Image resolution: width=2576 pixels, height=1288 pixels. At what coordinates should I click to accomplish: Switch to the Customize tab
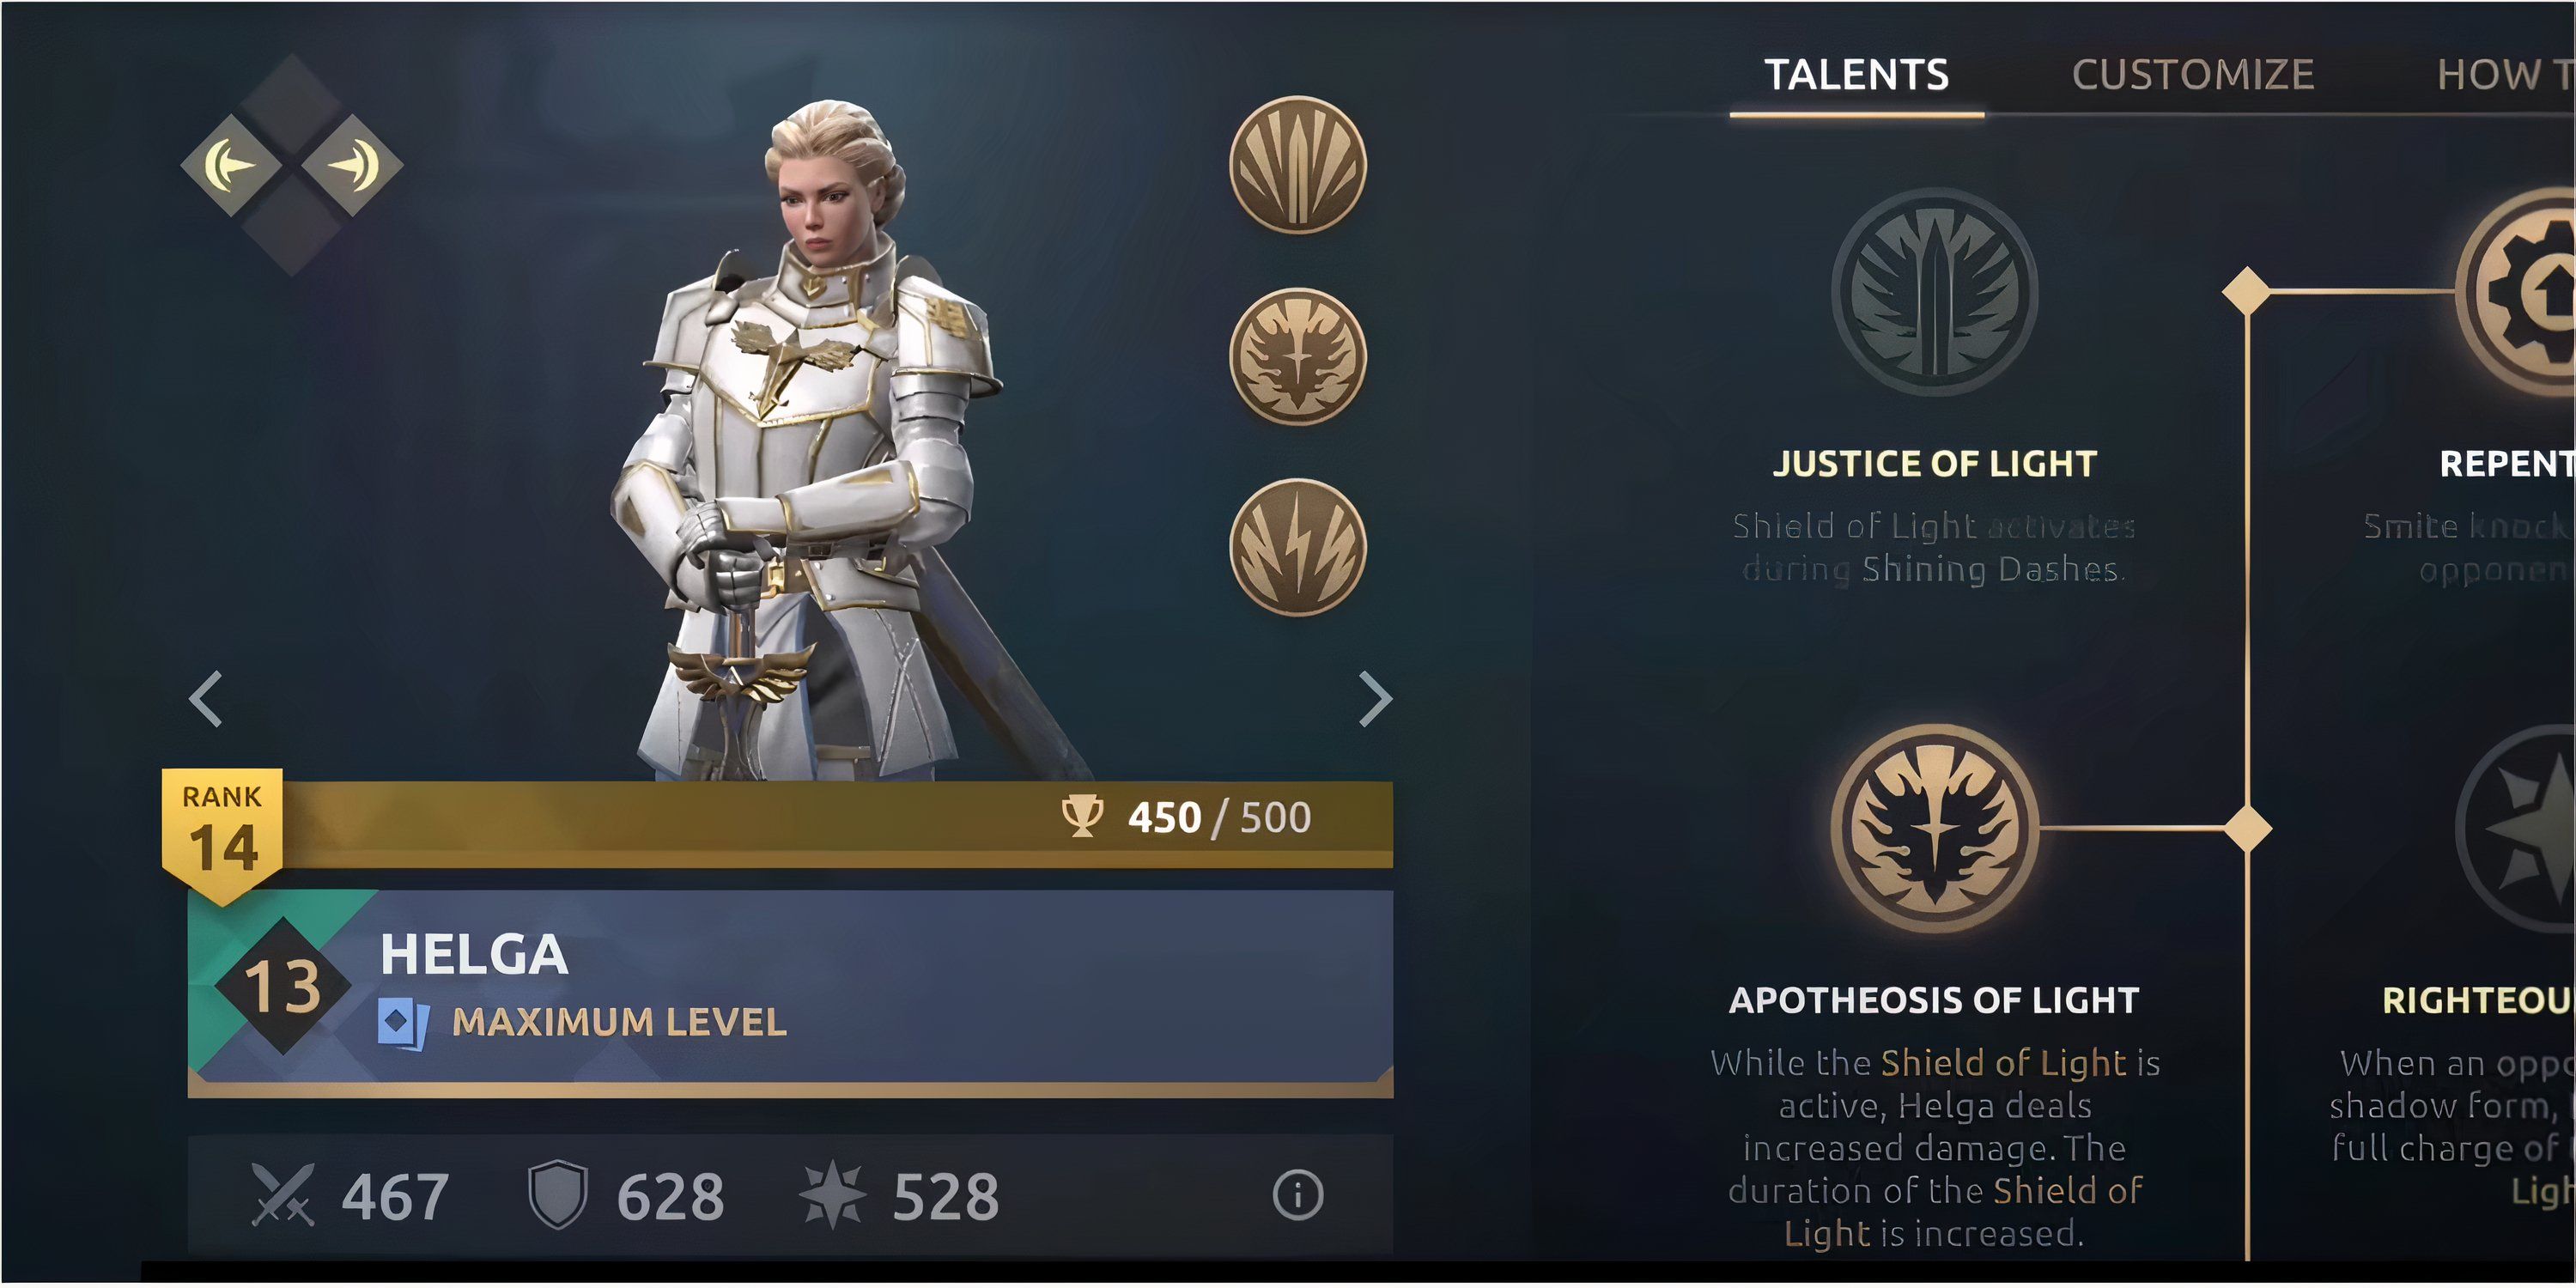click(x=2193, y=75)
